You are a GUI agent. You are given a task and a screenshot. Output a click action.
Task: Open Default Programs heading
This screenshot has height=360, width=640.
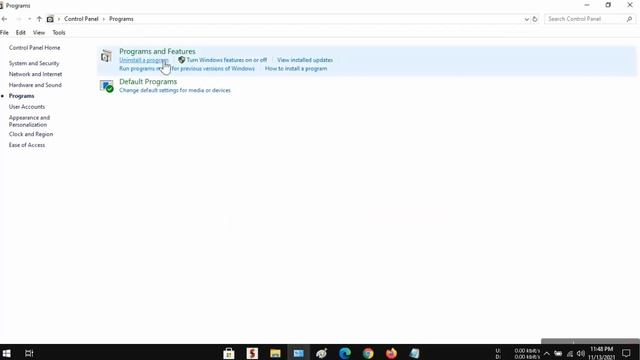tap(148, 82)
